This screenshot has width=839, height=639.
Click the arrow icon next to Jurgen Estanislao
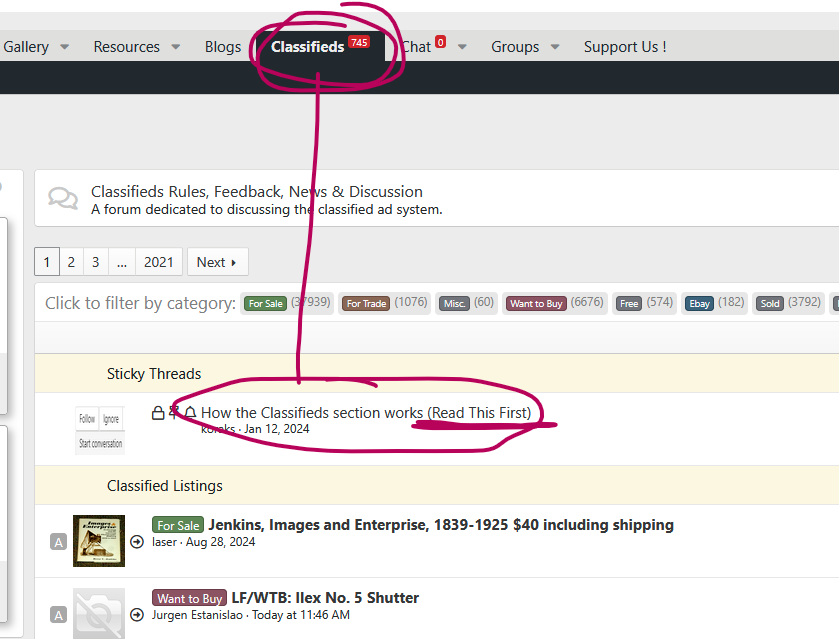click(x=137, y=615)
